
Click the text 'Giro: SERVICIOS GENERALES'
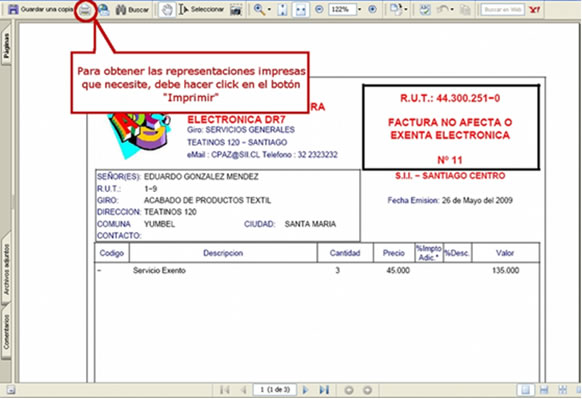pos(241,130)
